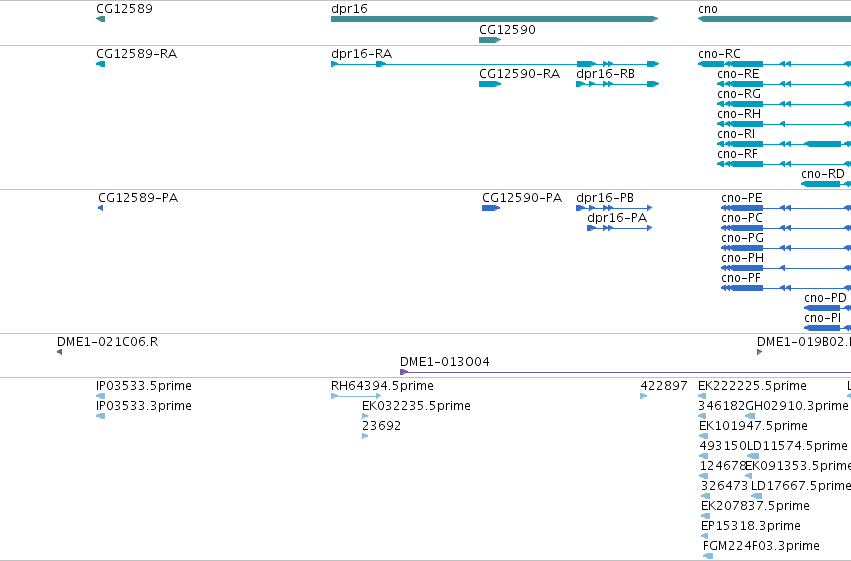
Task: Click the dpr16 gene bar
Action: click(494, 19)
